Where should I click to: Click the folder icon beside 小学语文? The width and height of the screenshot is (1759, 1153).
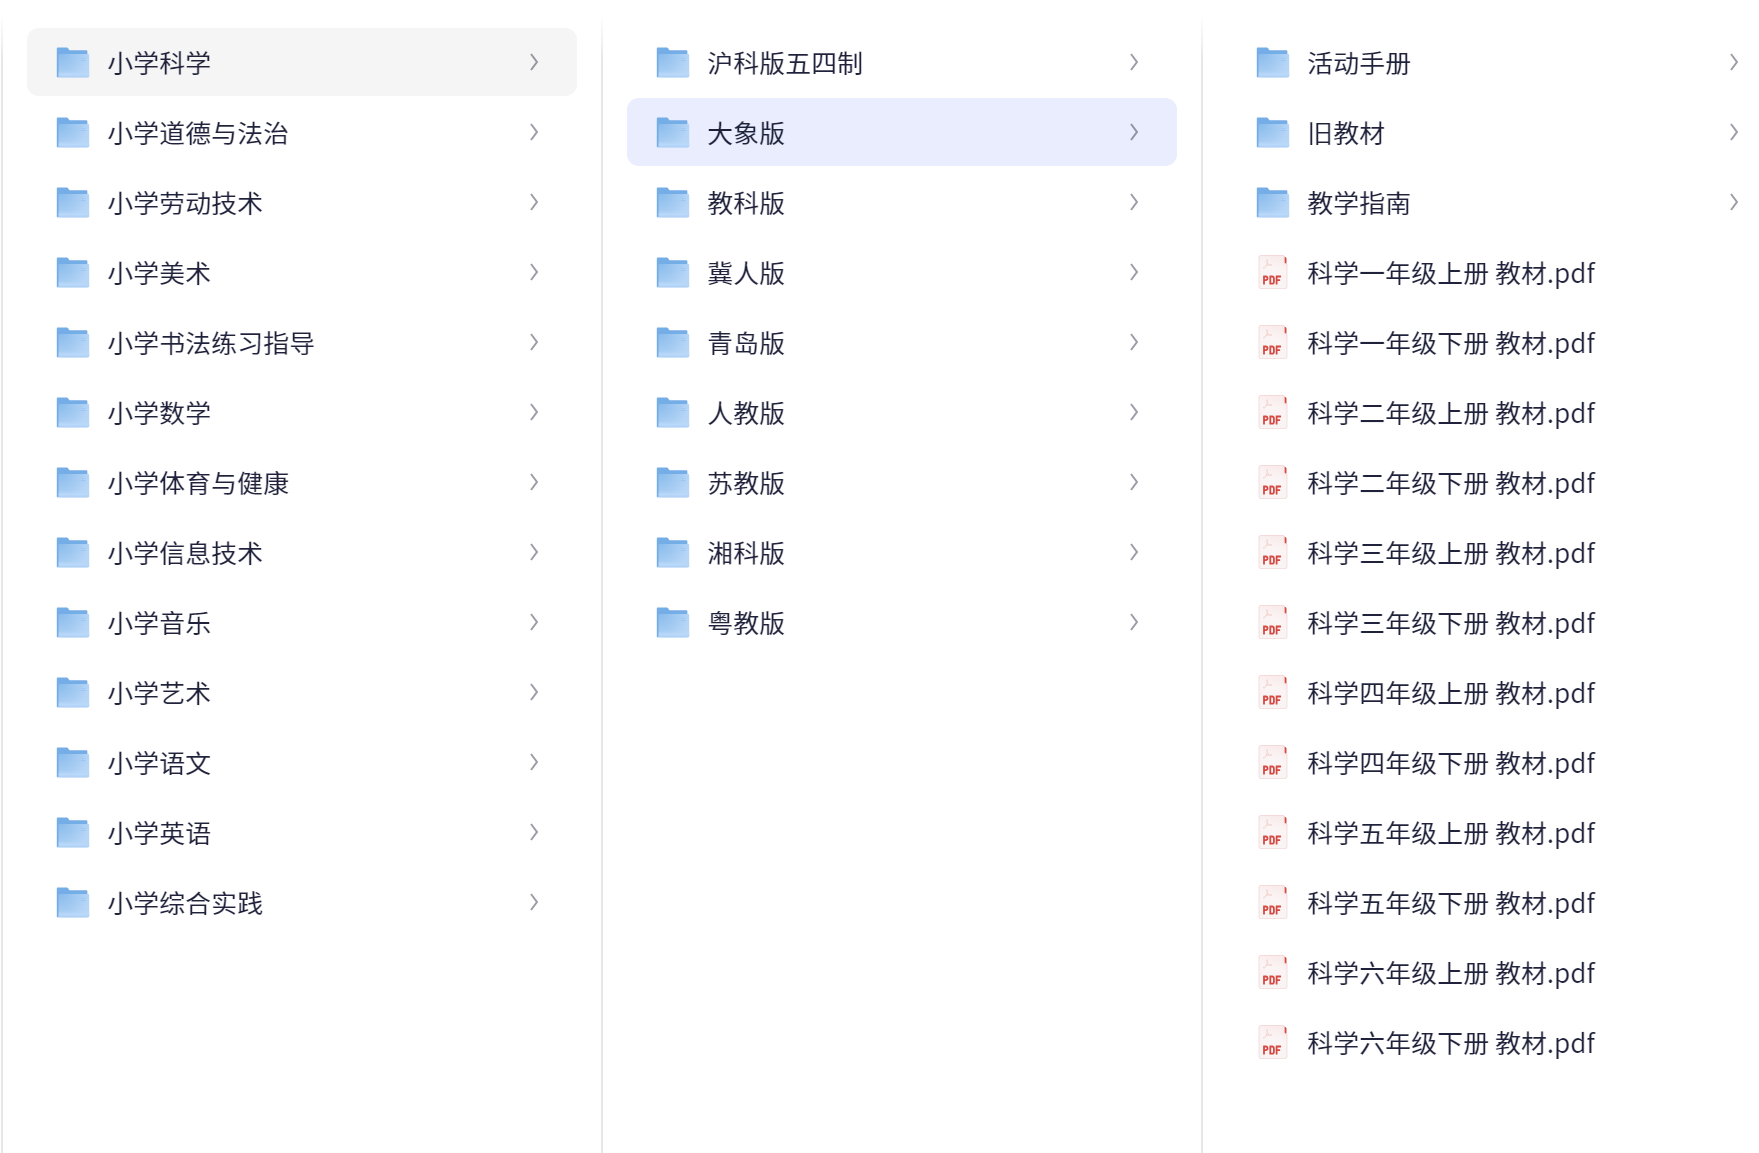coord(73,762)
